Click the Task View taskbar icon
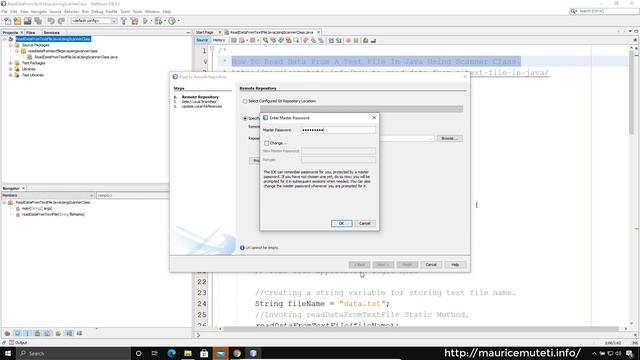 [x=155, y=353]
